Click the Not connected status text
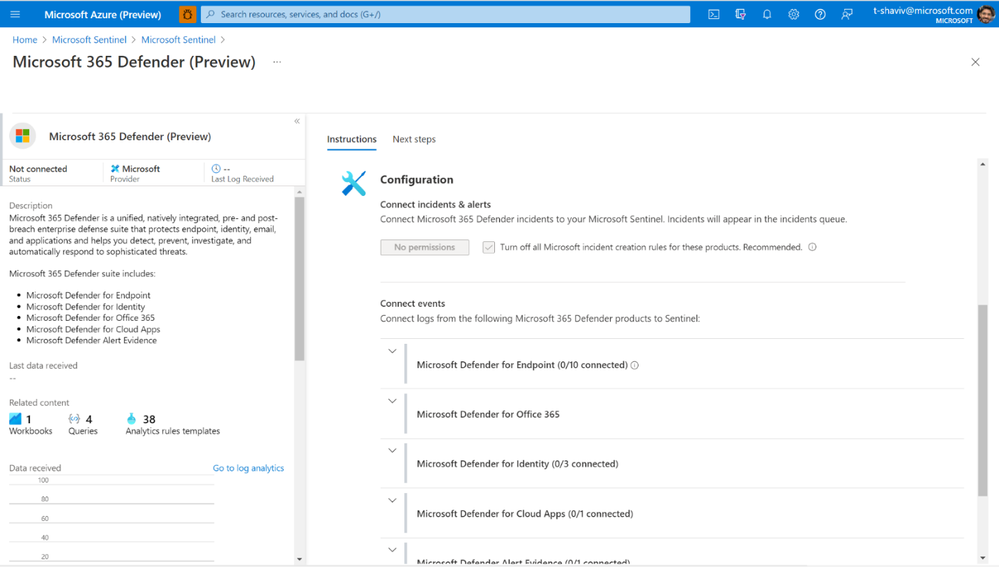The height and width of the screenshot is (567, 999). [x=38, y=169]
